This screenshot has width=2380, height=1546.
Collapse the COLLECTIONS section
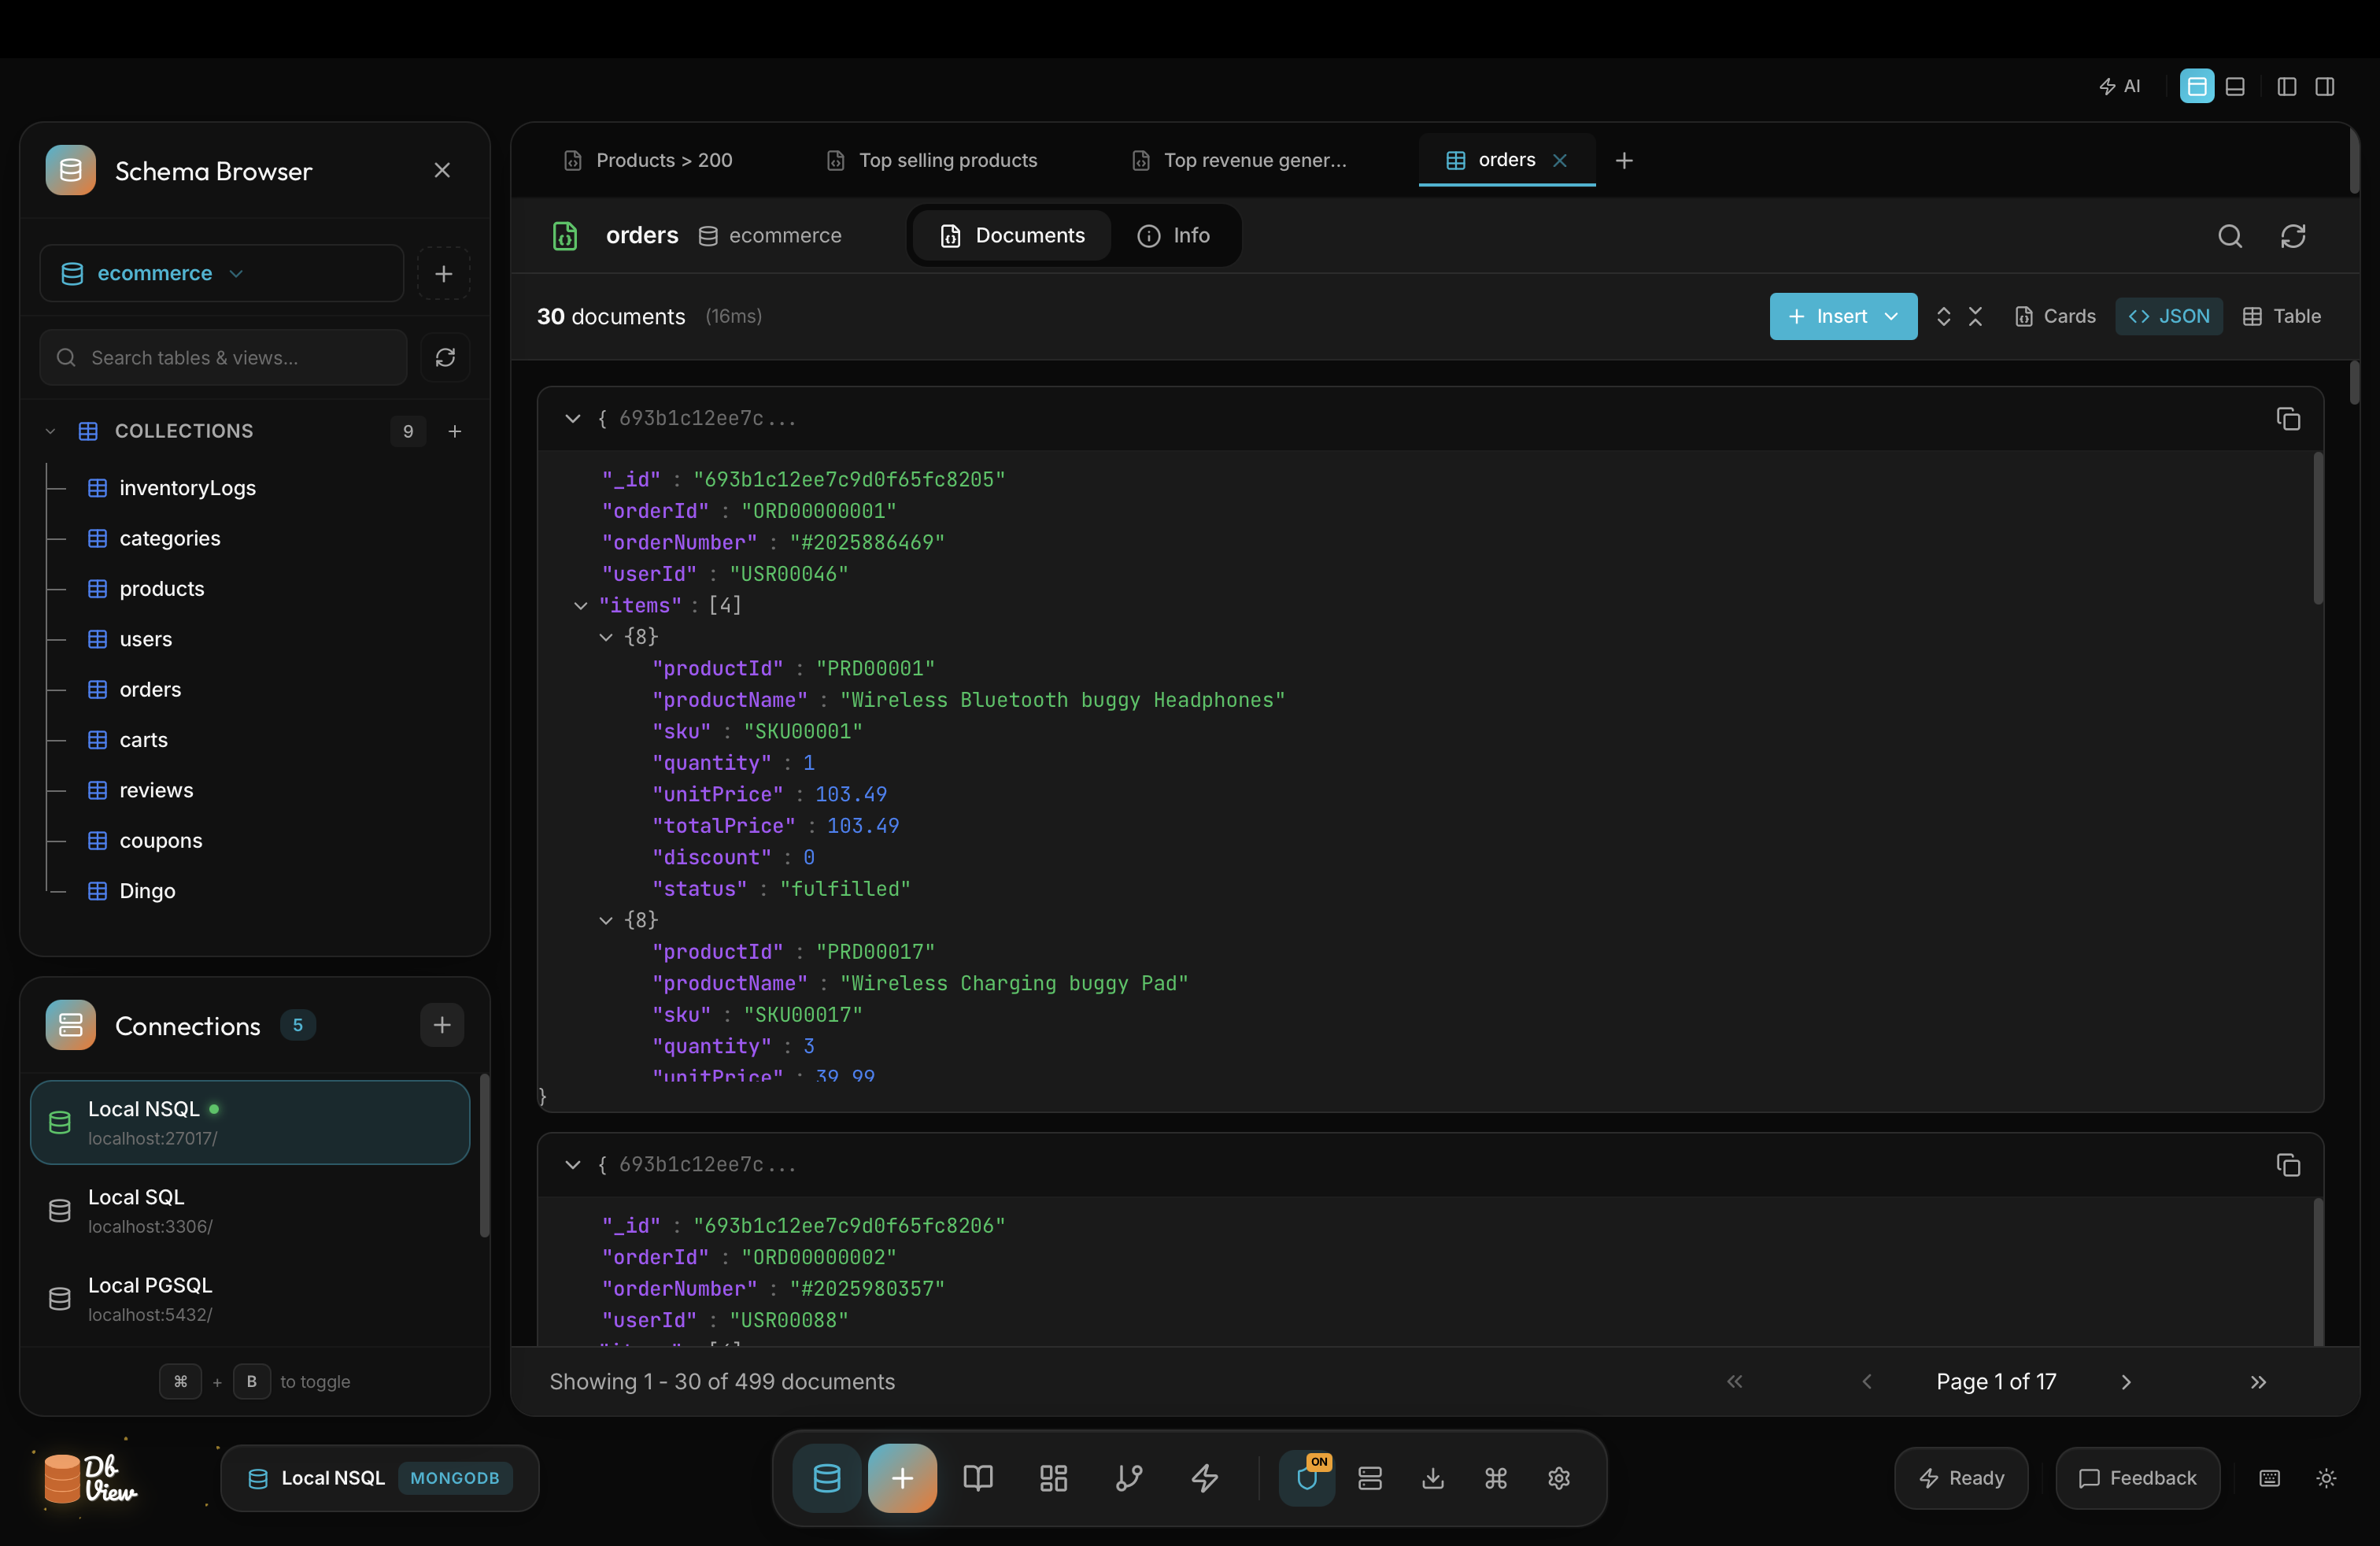click(x=50, y=431)
